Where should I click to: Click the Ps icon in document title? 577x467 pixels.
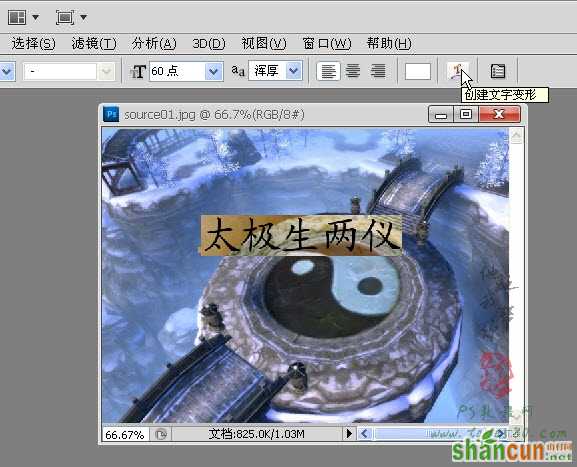tap(111, 114)
